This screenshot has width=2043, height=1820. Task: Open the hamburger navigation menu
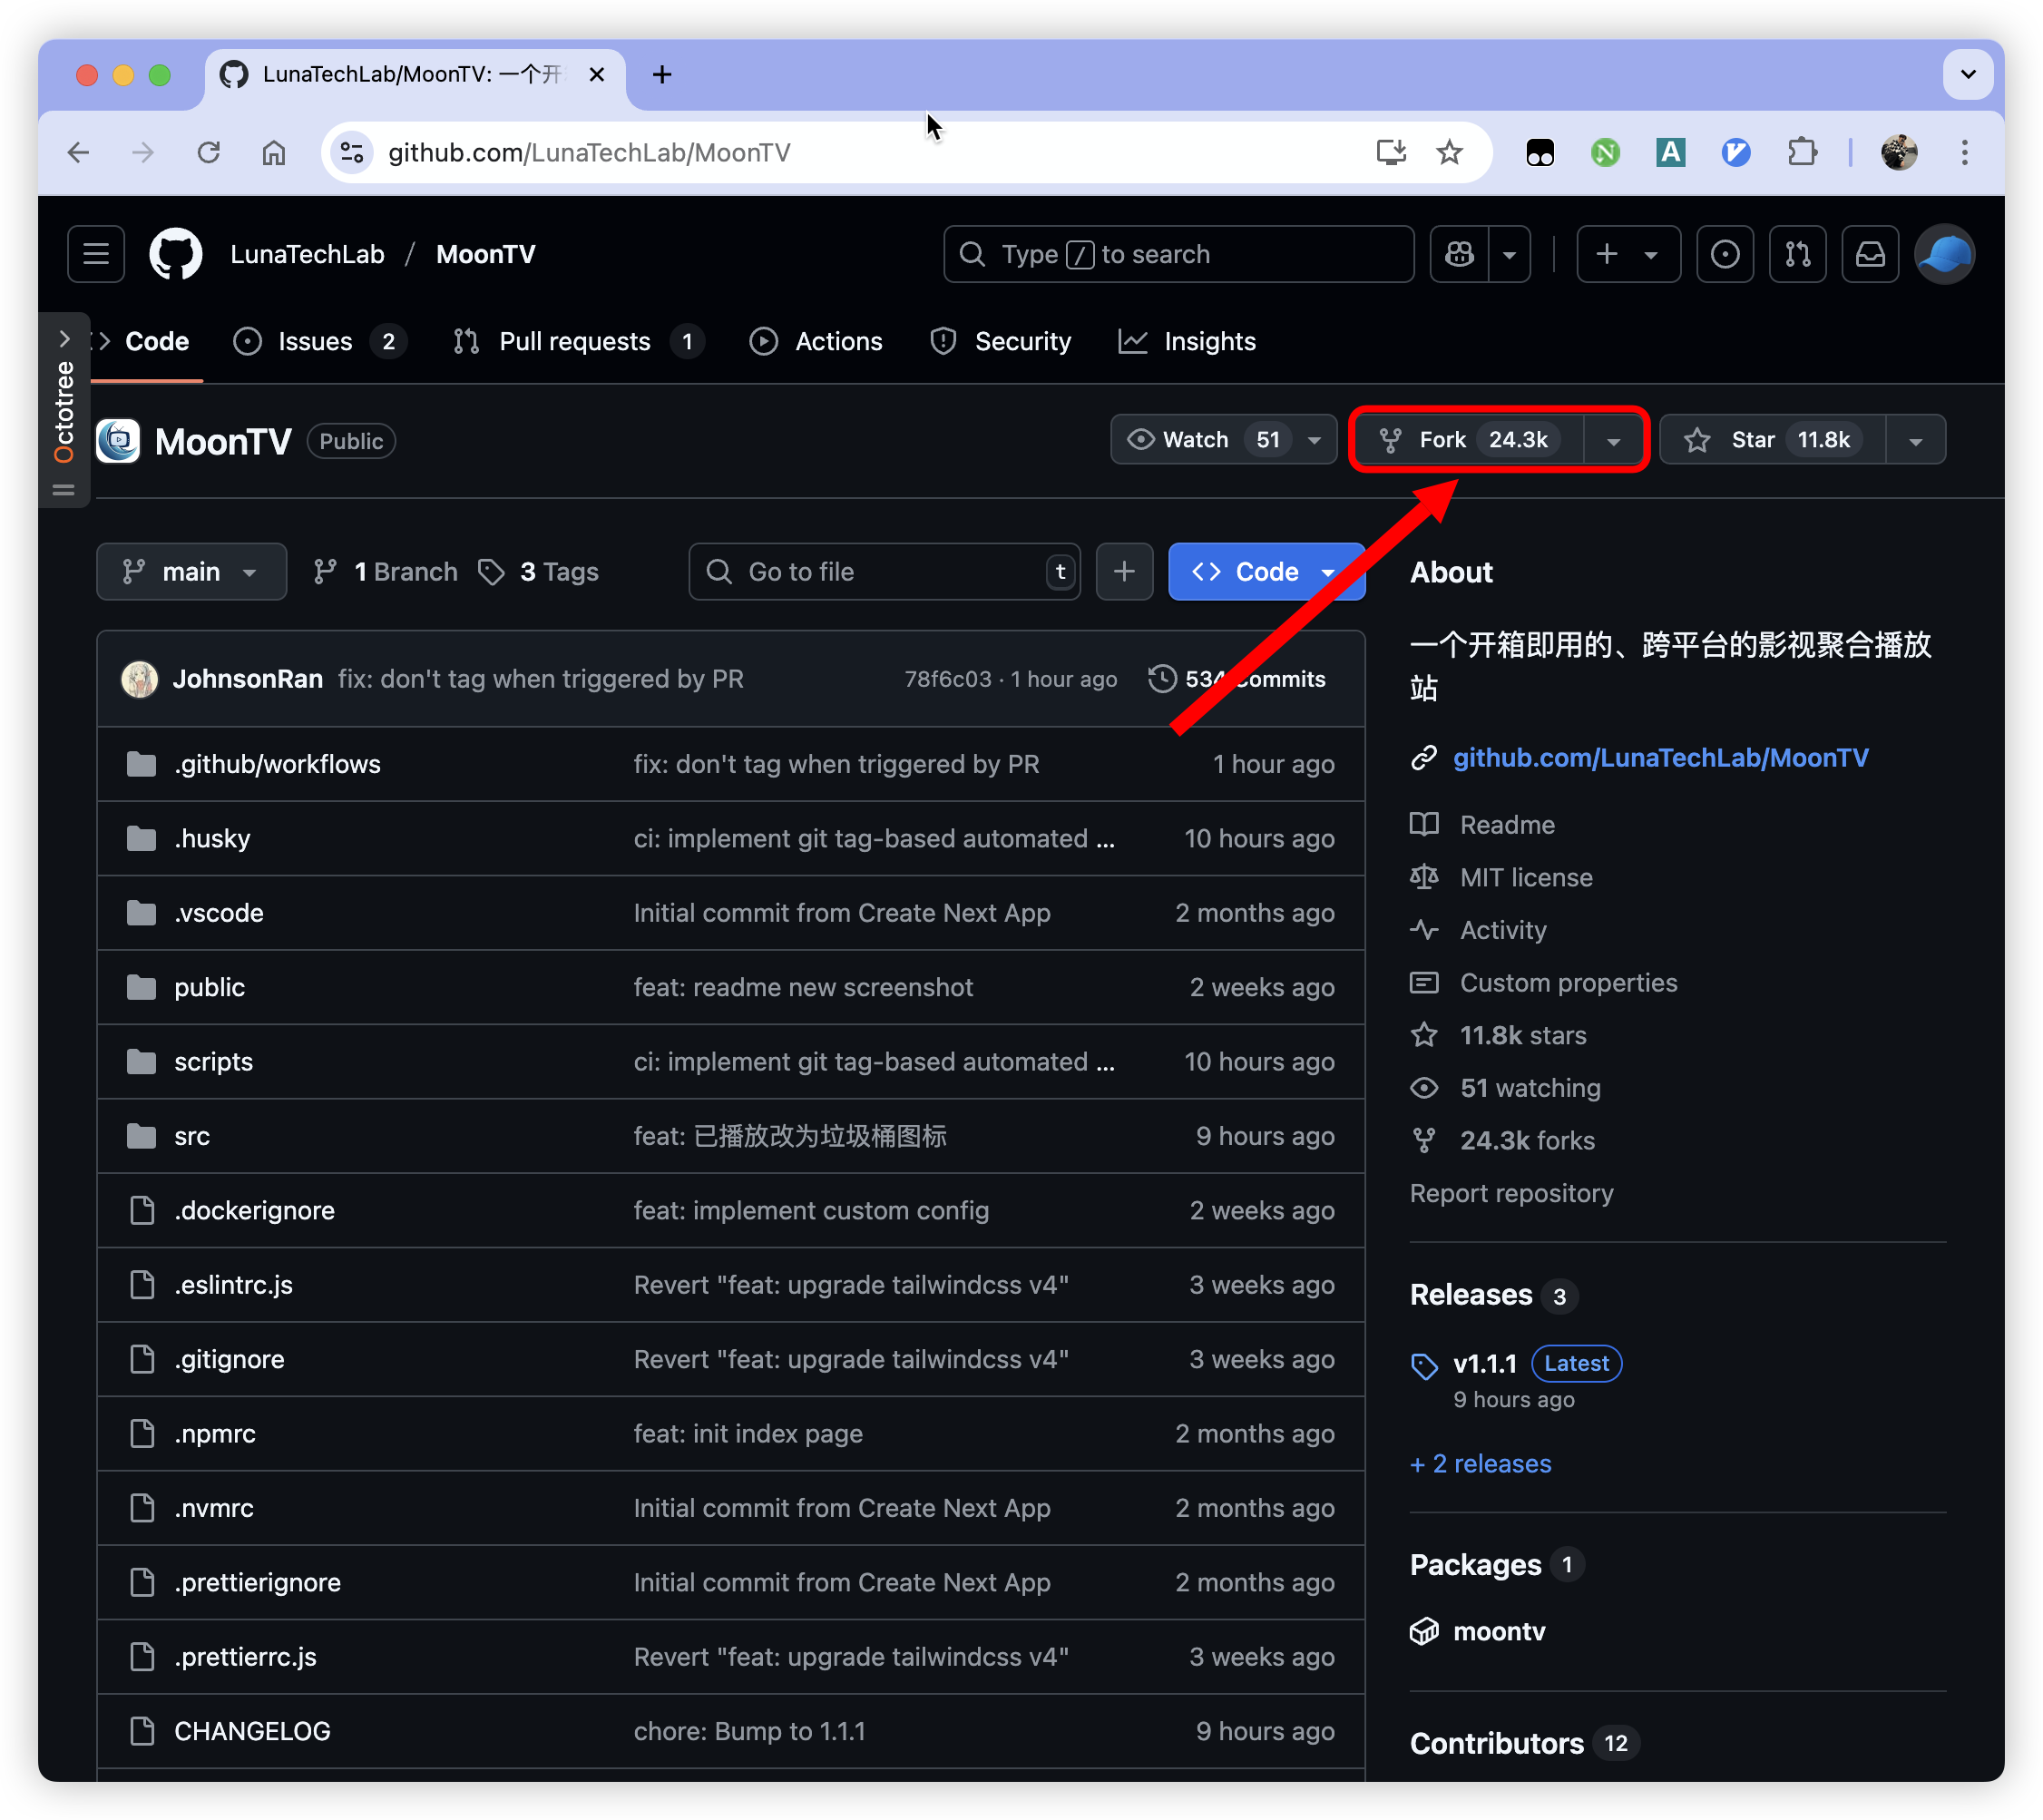(x=96, y=254)
